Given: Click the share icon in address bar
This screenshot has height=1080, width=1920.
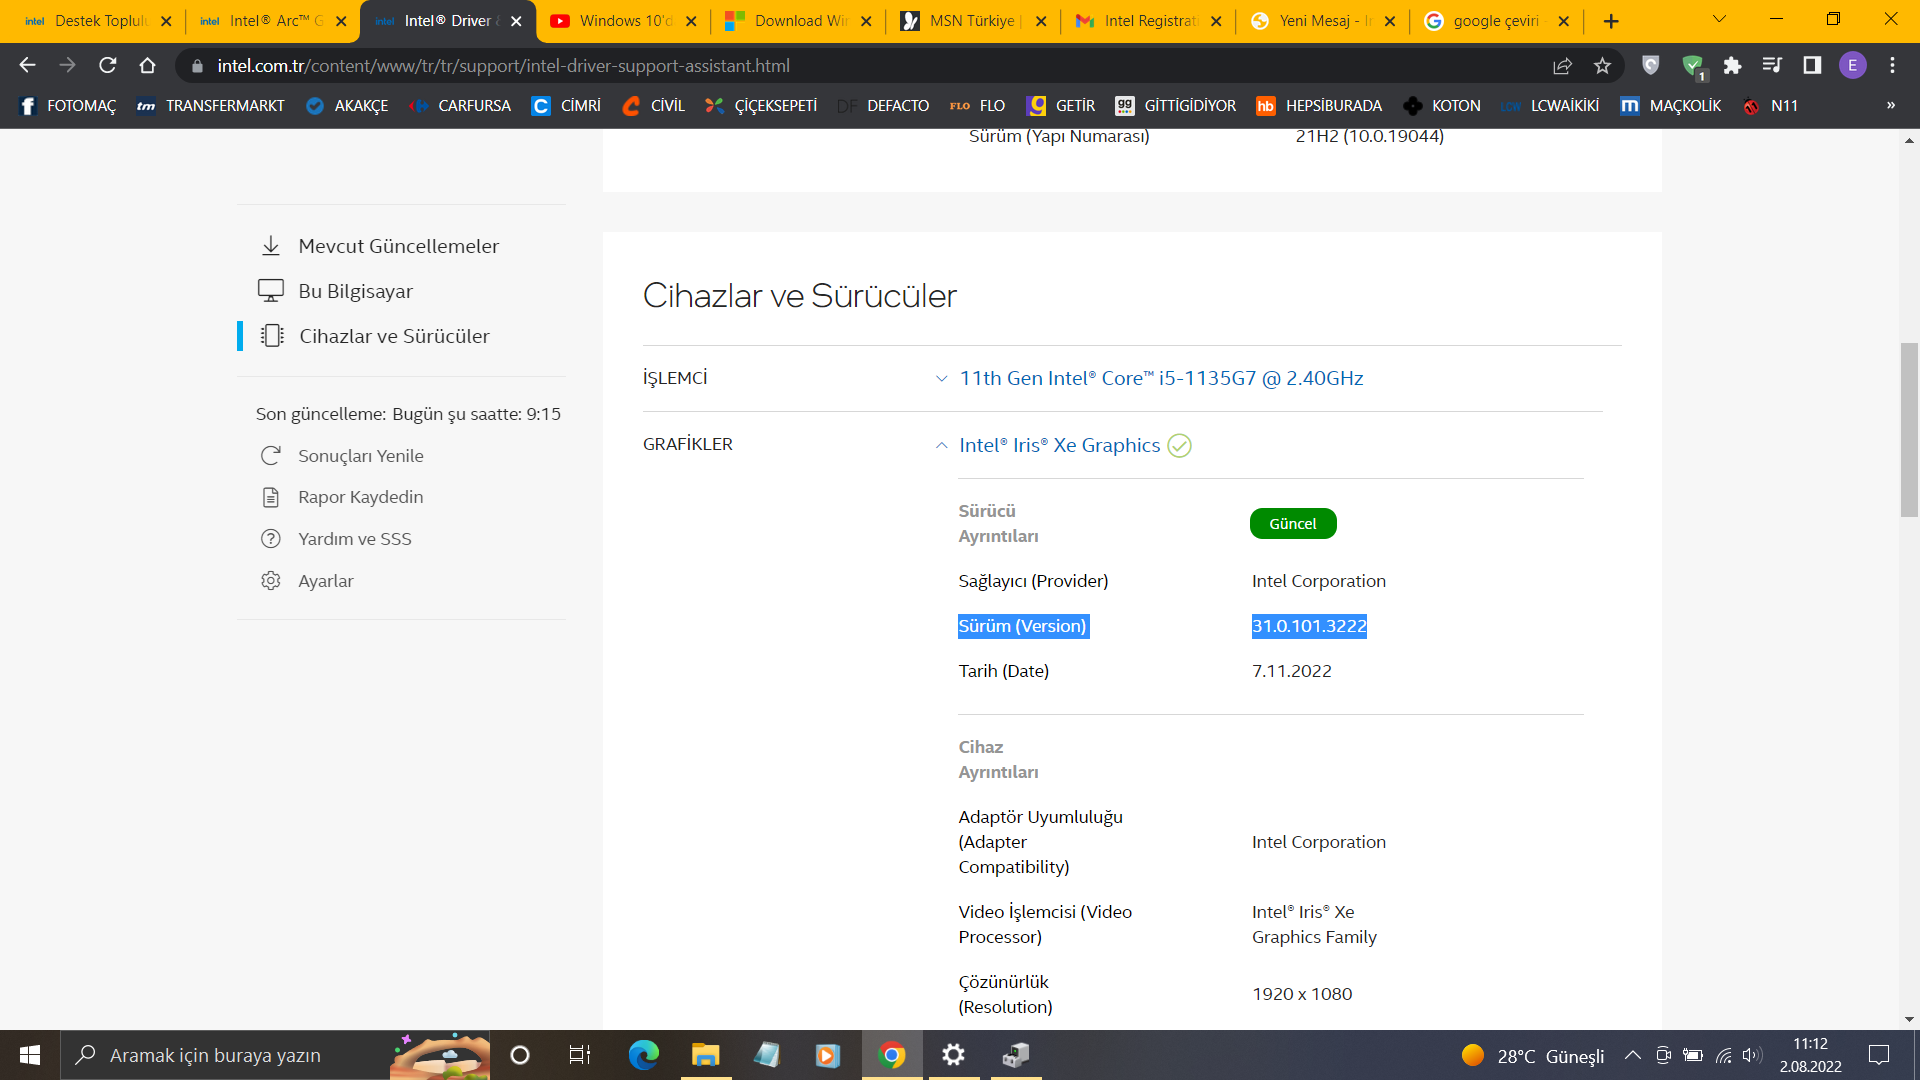Looking at the screenshot, I should click(x=1562, y=66).
